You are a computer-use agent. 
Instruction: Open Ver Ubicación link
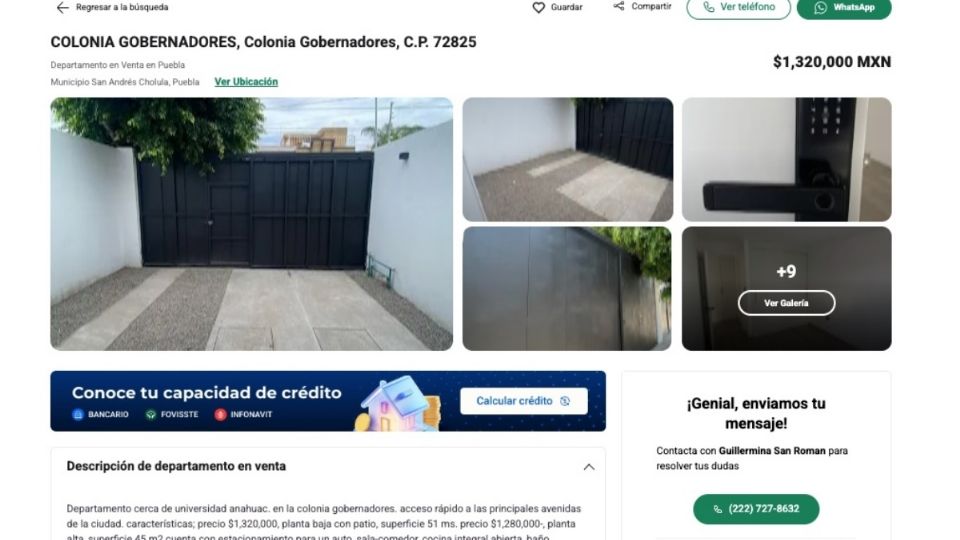click(246, 81)
